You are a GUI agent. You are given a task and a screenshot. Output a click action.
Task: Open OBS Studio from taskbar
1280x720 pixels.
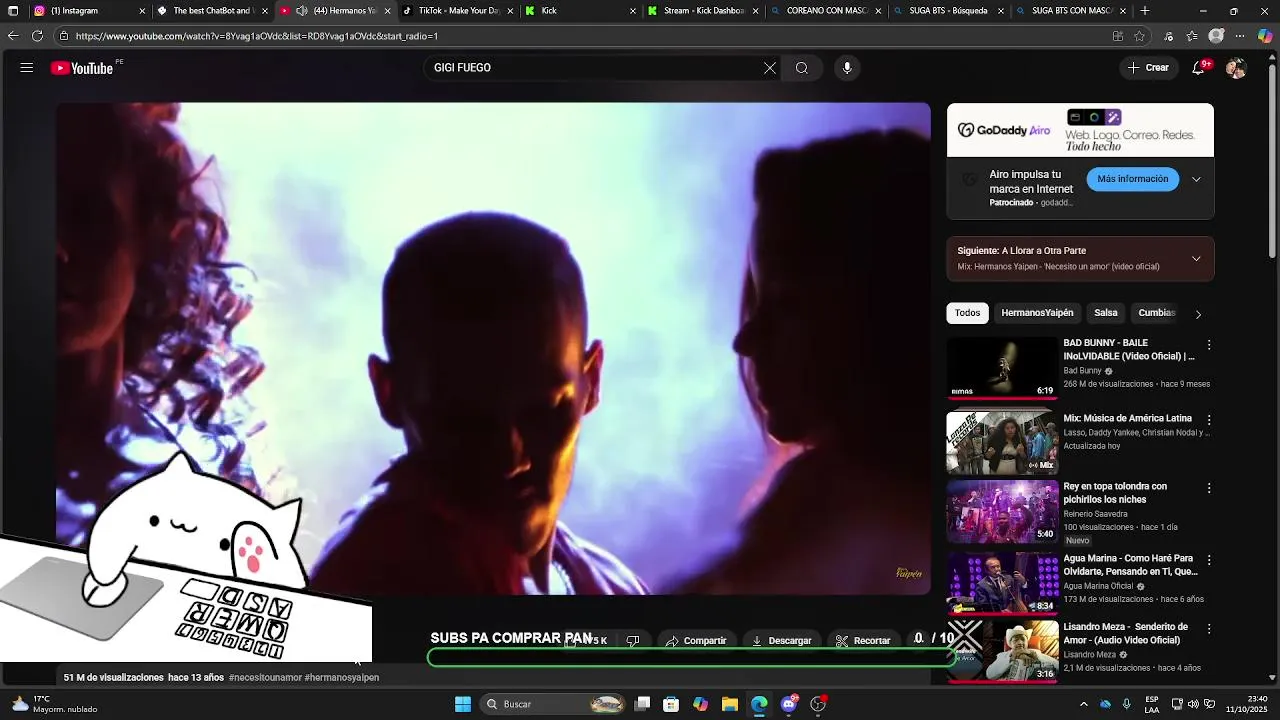818,704
